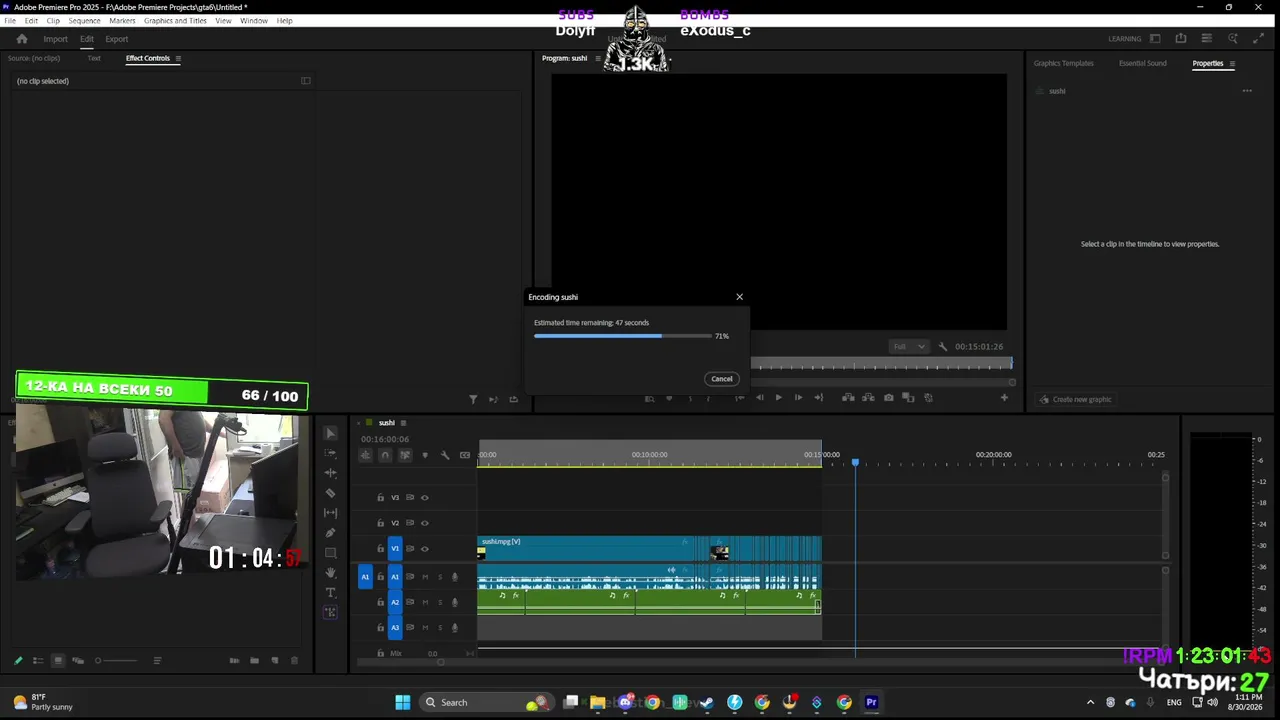
Task: Toggle V3 track output eye
Action: [424, 497]
